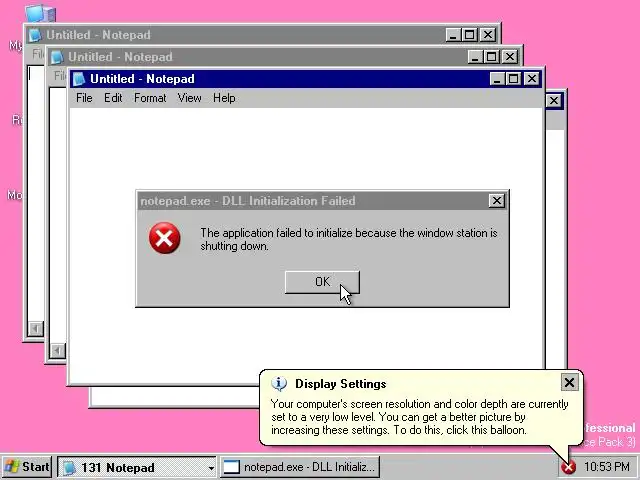Open the View menu in Notepad
640x480 pixels.
pyautogui.click(x=189, y=98)
